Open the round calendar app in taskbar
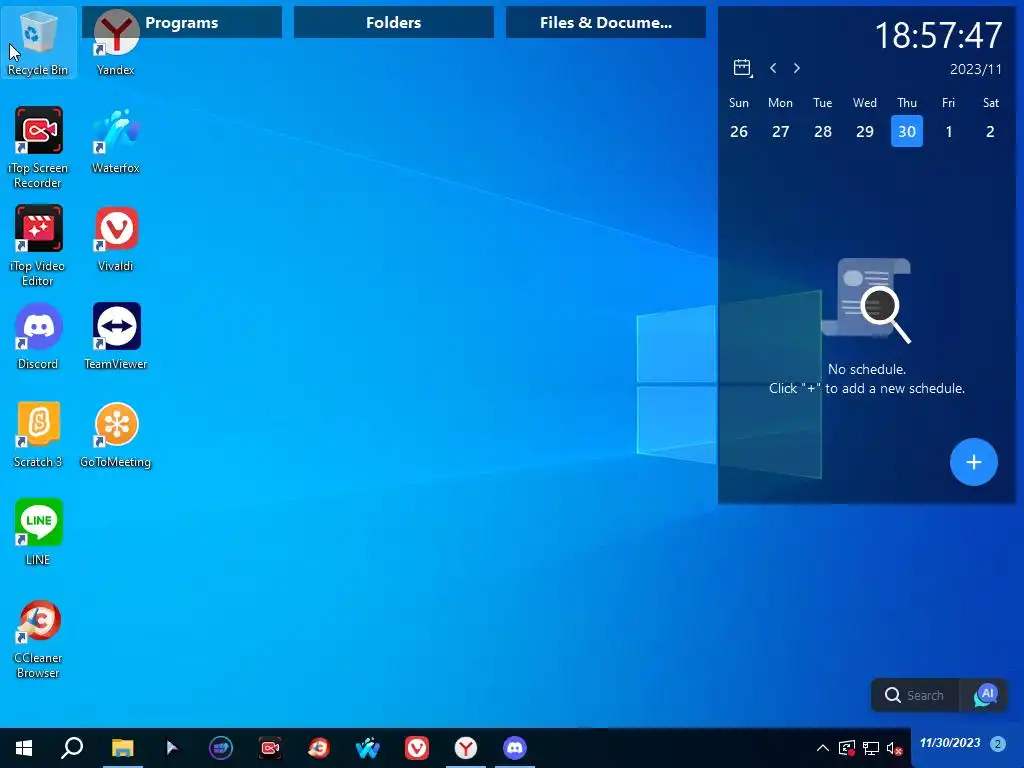 pyautogui.click(x=221, y=748)
